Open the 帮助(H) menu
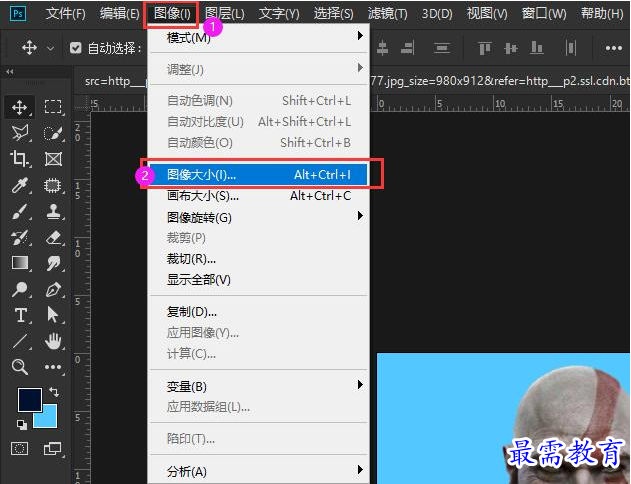Viewport: 631px width, 484px height. pos(602,14)
